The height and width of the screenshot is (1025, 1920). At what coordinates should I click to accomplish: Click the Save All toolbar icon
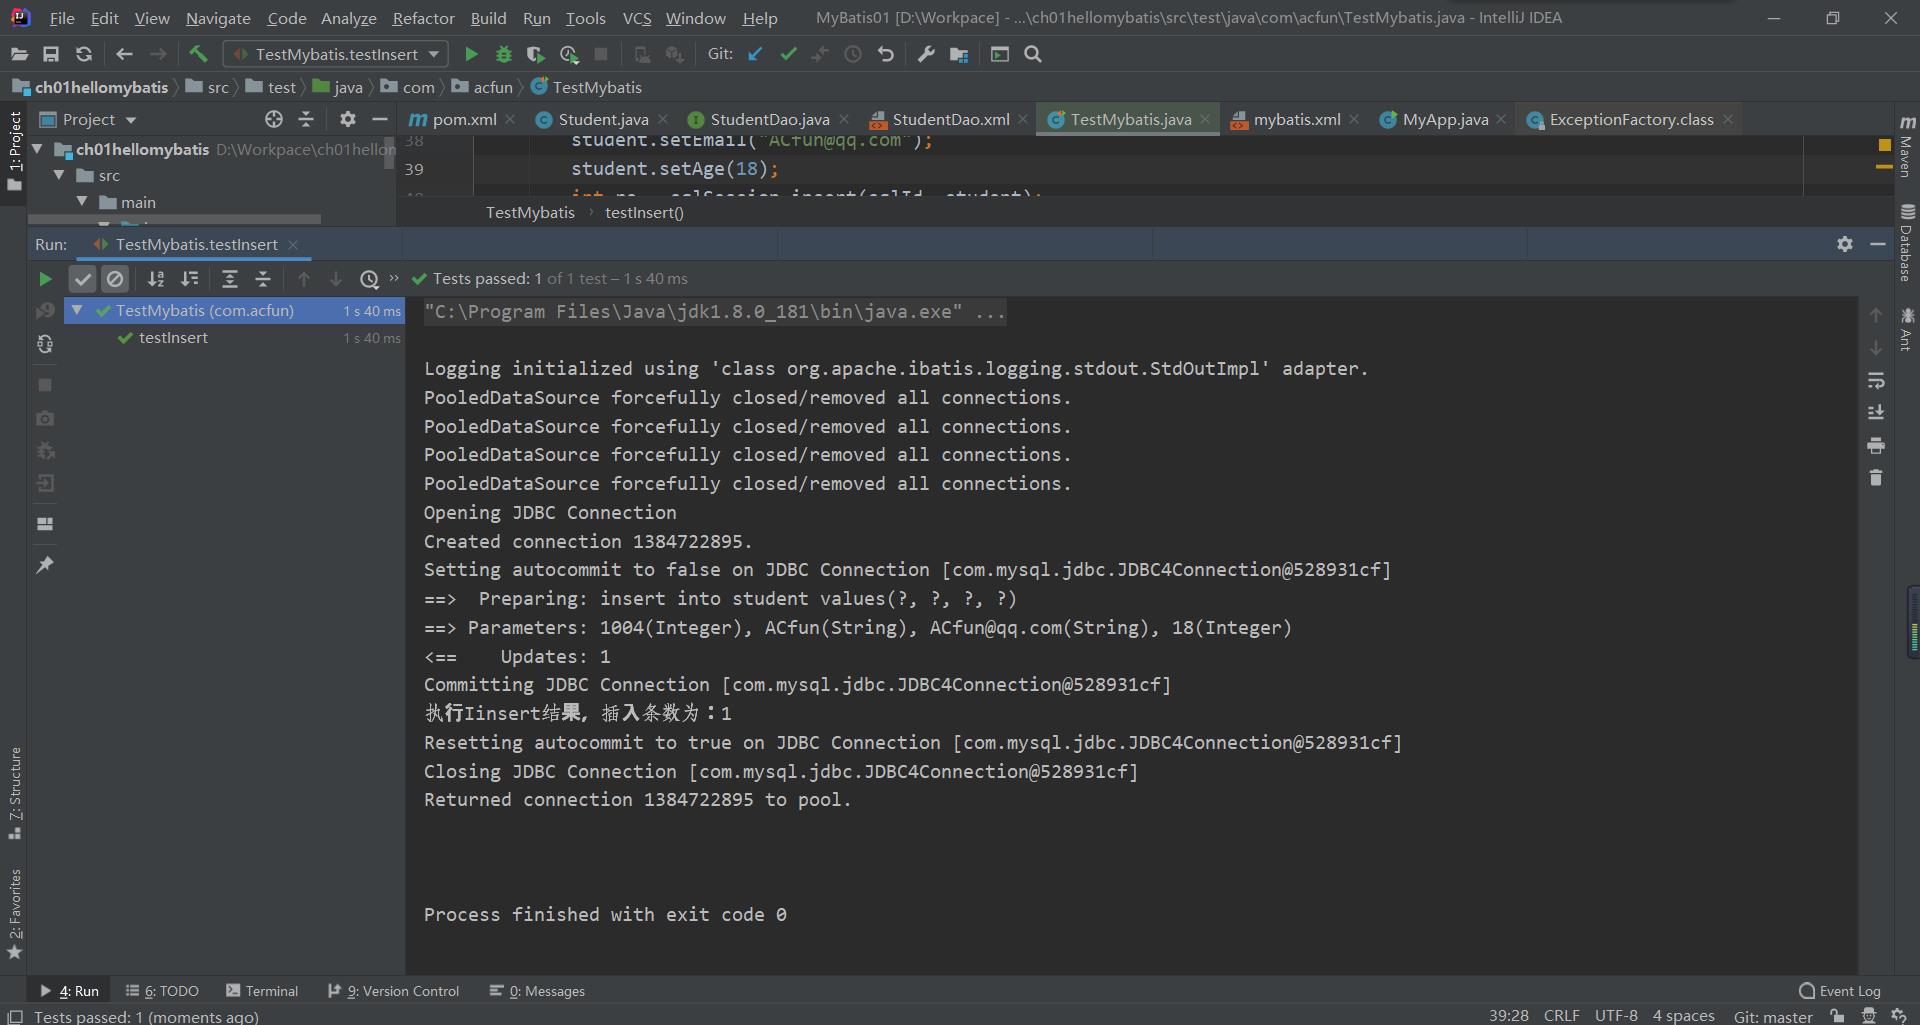[51, 54]
